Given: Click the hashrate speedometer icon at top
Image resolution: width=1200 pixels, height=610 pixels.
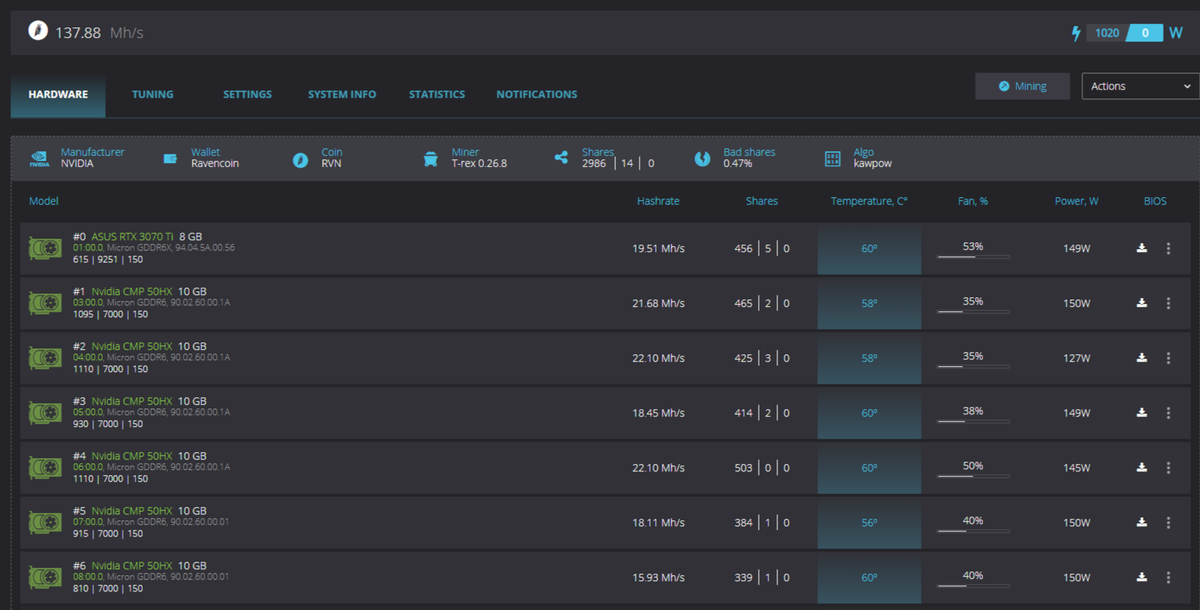Looking at the screenshot, I should pyautogui.click(x=37, y=32).
